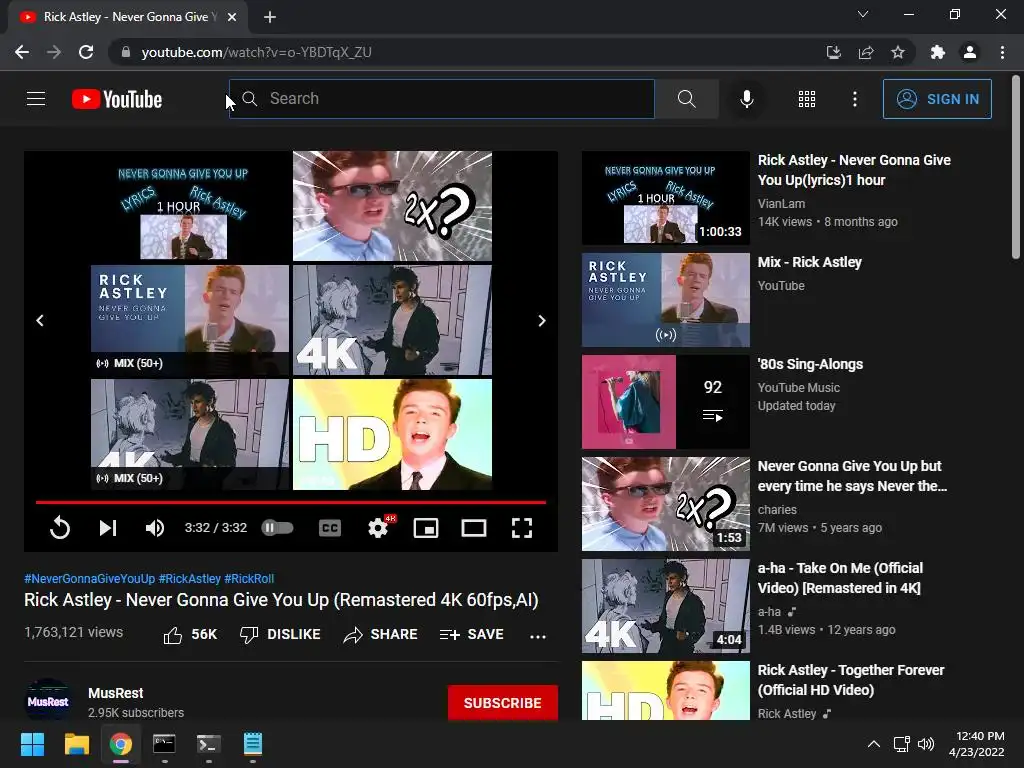Open the HD end-screen suggestion thumbnail
Image resolution: width=1024 pixels, height=768 pixels.
392,434
